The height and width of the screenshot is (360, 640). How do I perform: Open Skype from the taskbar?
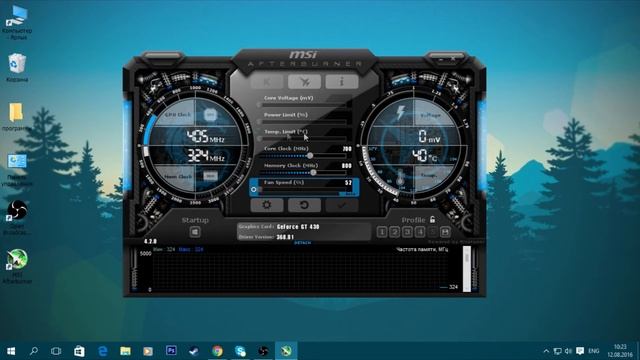240,351
